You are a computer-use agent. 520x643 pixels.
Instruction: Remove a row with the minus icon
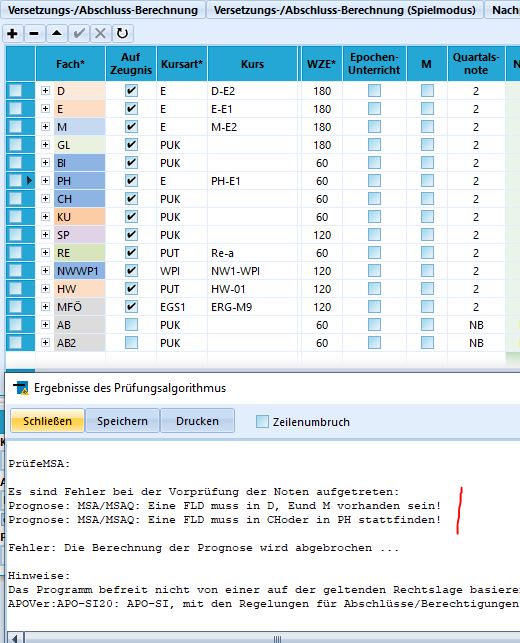click(x=34, y=33)
